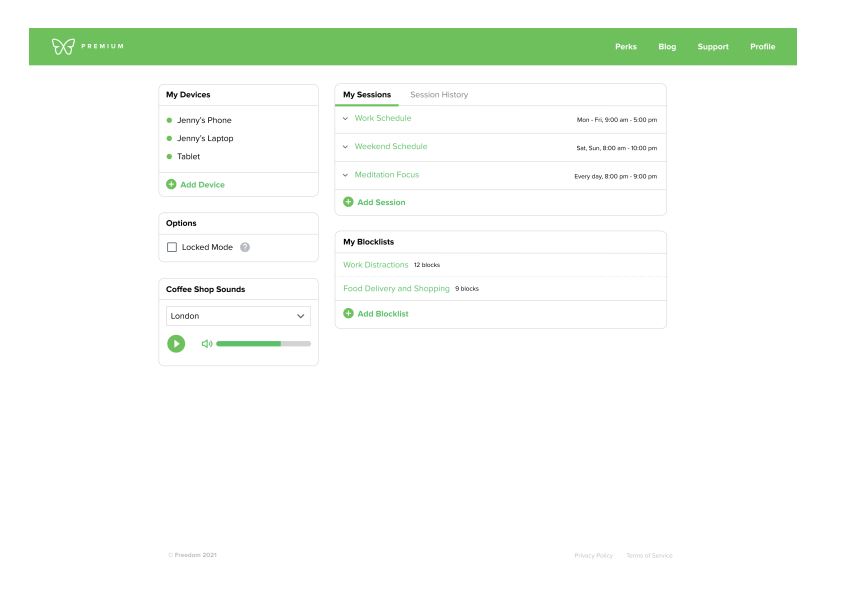Expand the Weekend Schedule session chevron
The image size is (843, 610).
(345, 147)
